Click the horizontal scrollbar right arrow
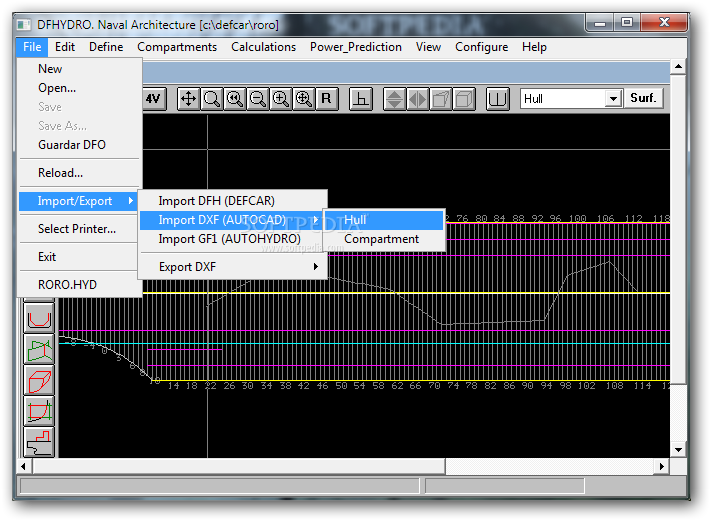Image resolution: width=711 pixels, height=521 pixels. point(662,466)
